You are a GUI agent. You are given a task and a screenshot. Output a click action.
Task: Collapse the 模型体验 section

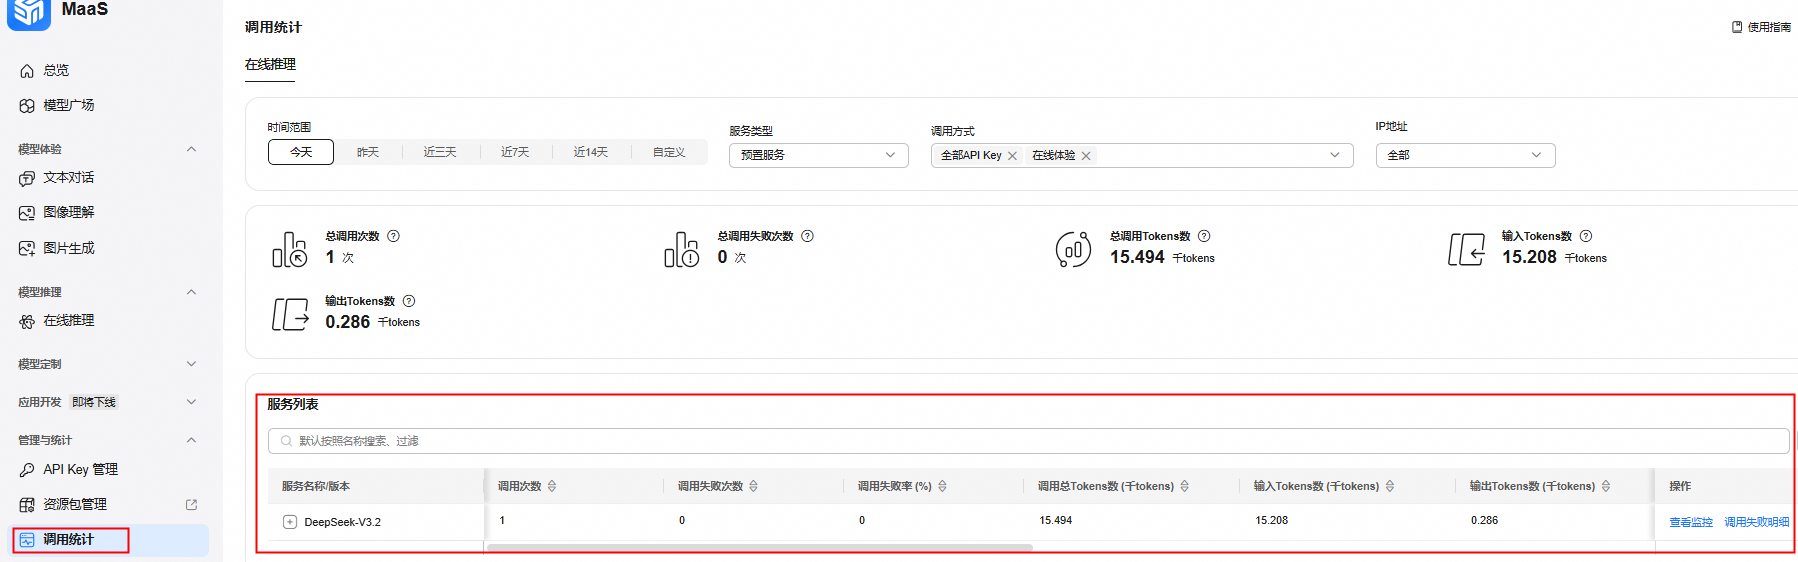point(191,149)
